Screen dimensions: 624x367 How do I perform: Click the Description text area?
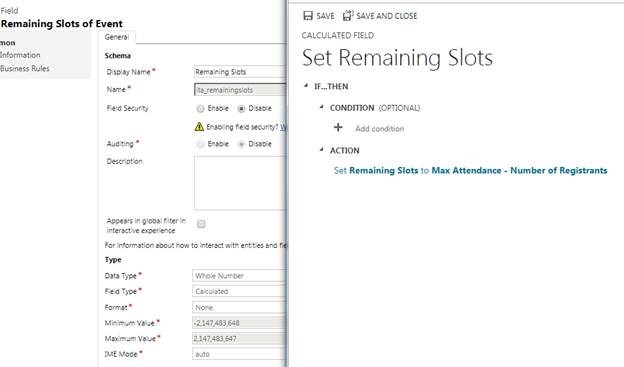tap(240, 183)
